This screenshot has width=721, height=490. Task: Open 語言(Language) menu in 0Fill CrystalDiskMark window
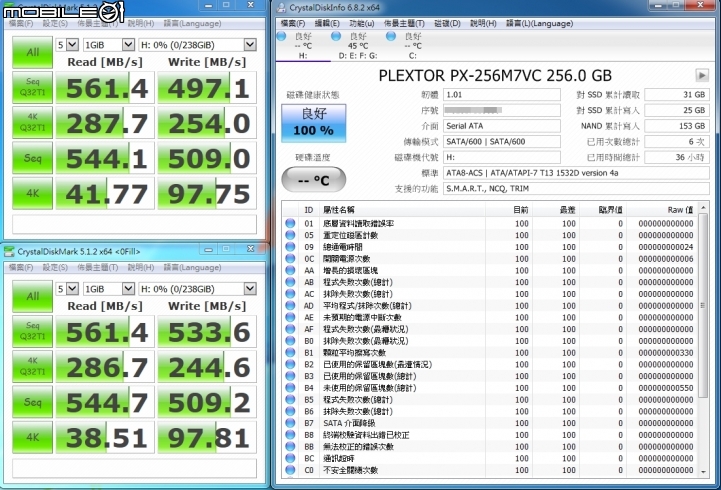point(192,267)
